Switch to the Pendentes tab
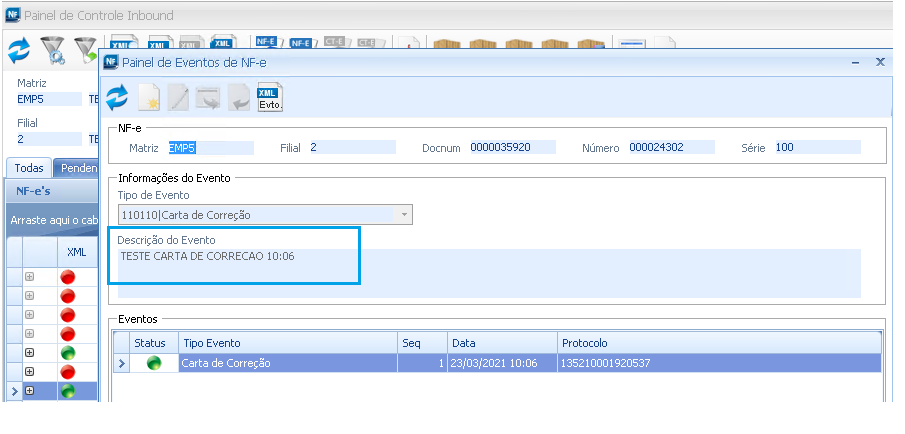The height and width of the screenshot is (434, 905). [x=77, y=168]
